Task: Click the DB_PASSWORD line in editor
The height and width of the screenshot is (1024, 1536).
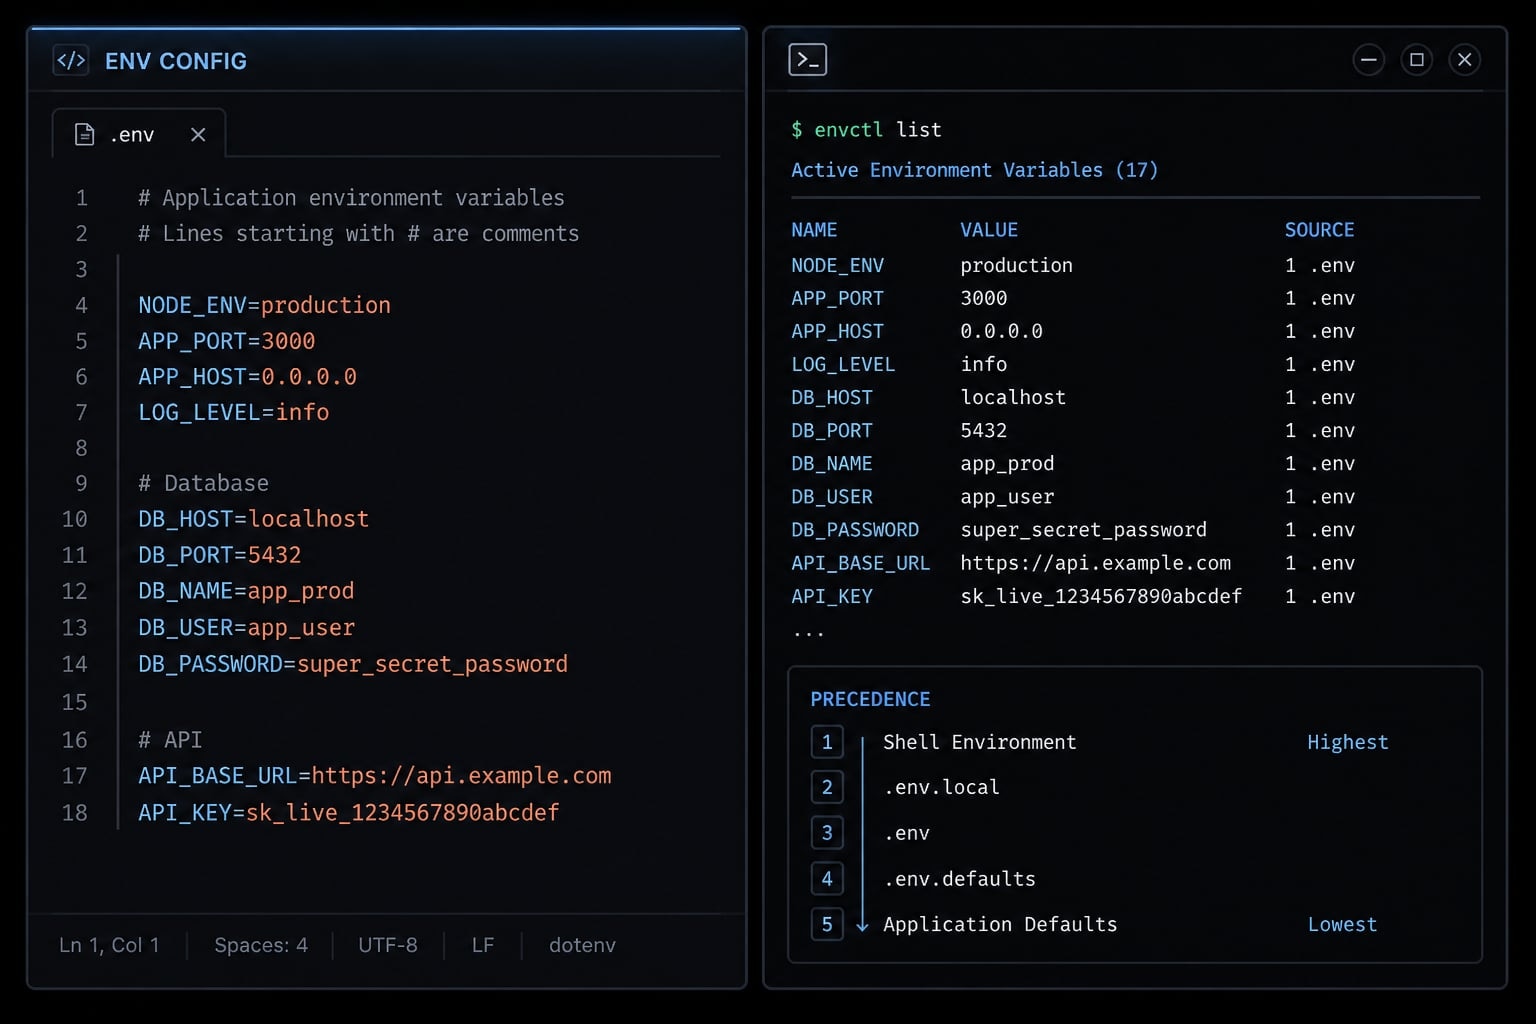Action: tap(353, 664)
